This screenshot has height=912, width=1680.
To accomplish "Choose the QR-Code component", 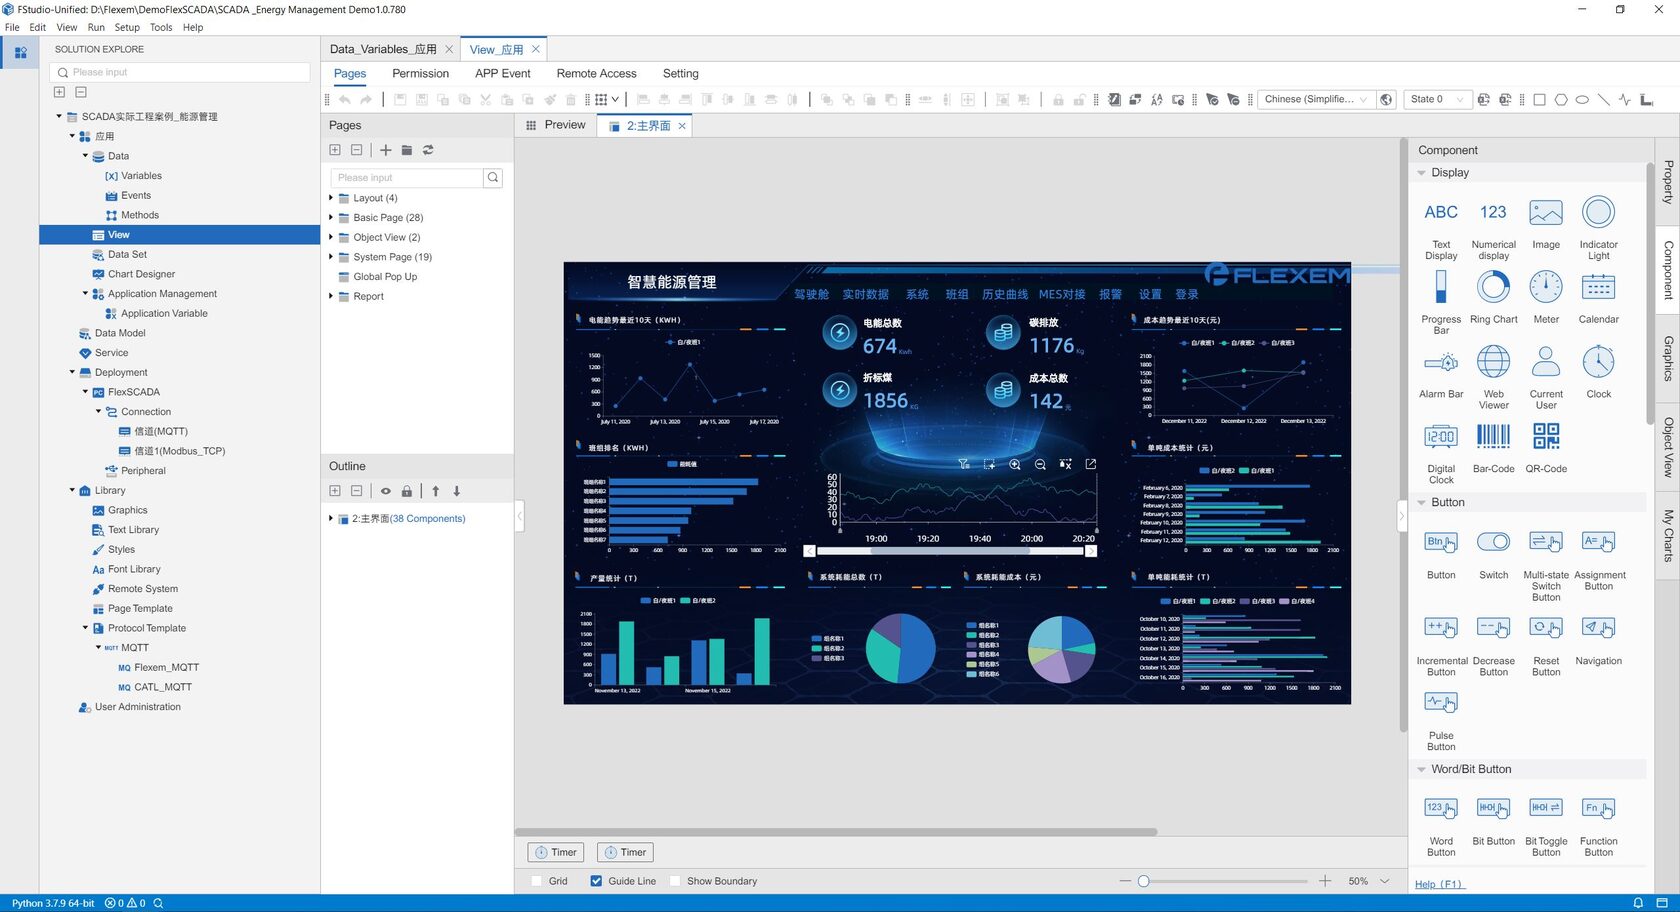I will [x=1546, y=447].
